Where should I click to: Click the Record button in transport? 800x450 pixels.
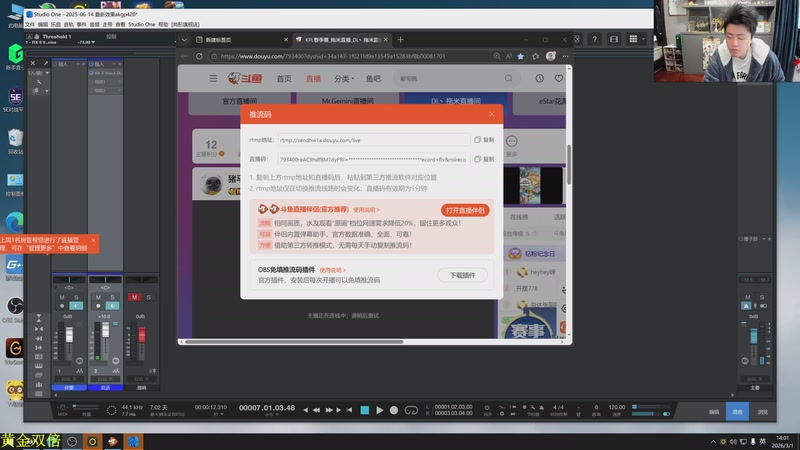pyautogui.click(x=394, y=410)
